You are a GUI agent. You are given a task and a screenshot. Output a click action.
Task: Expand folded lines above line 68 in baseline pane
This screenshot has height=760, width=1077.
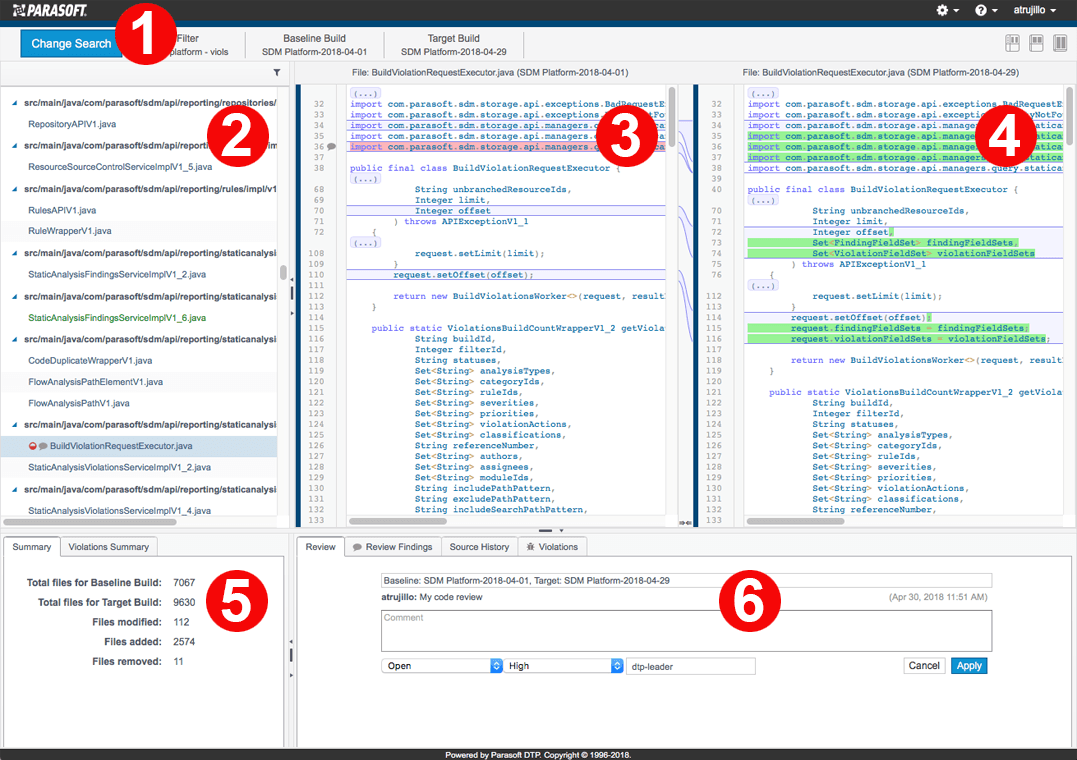365,179
